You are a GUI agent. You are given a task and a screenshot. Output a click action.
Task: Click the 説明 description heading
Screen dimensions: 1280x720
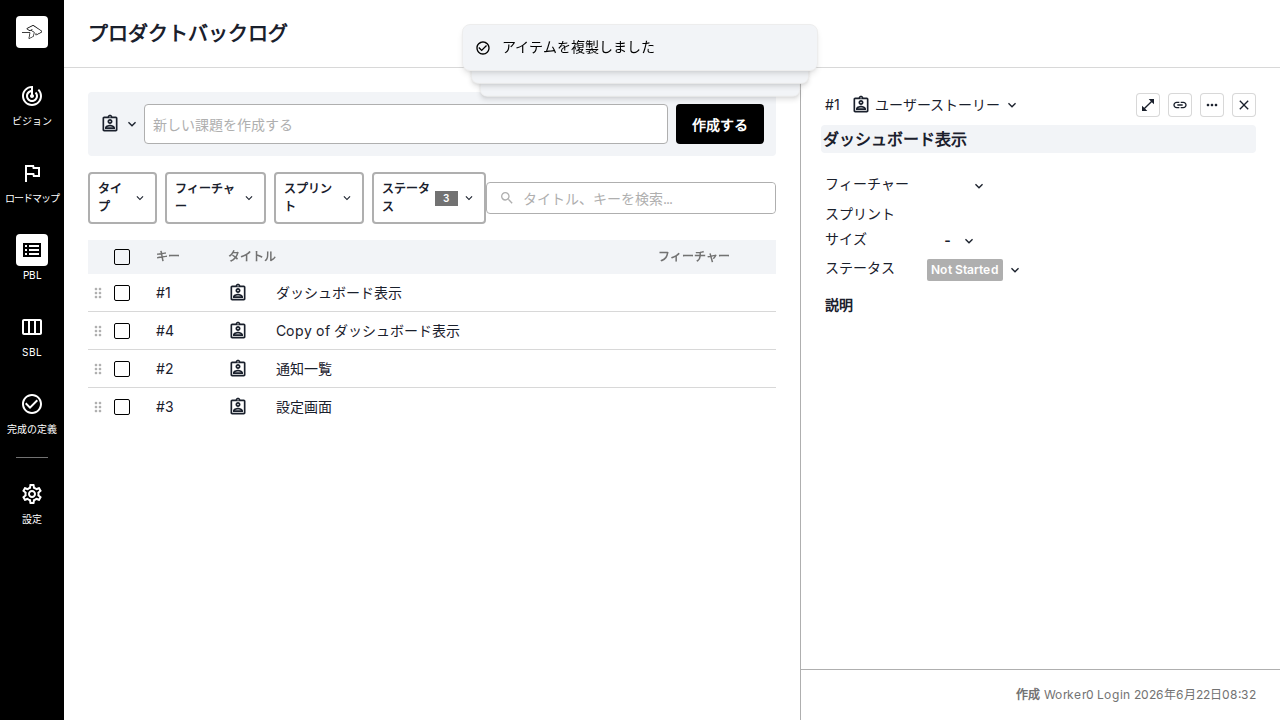click(839, 306)
